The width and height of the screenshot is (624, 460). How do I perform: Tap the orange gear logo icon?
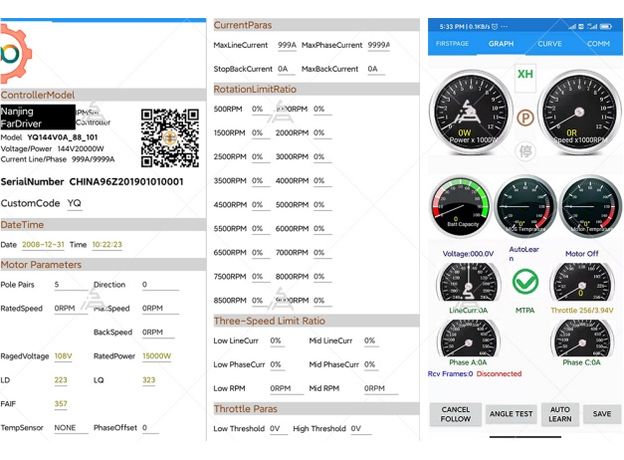(12, 53)
